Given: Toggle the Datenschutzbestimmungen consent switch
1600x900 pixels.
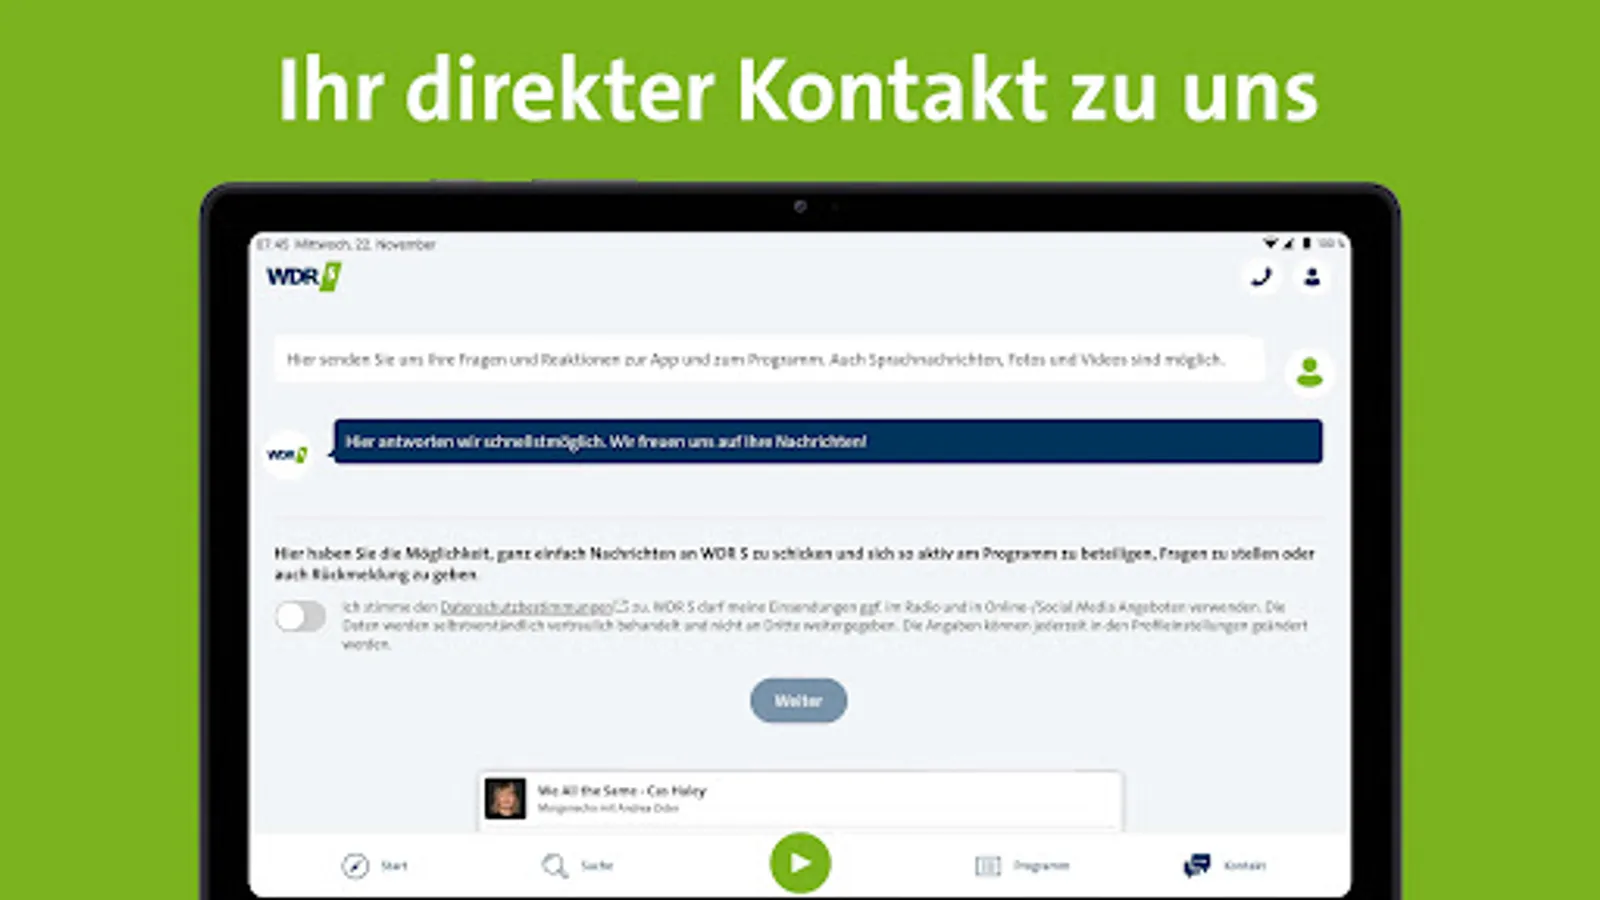Looking at the screenshot, I should (x=301, y=616).
